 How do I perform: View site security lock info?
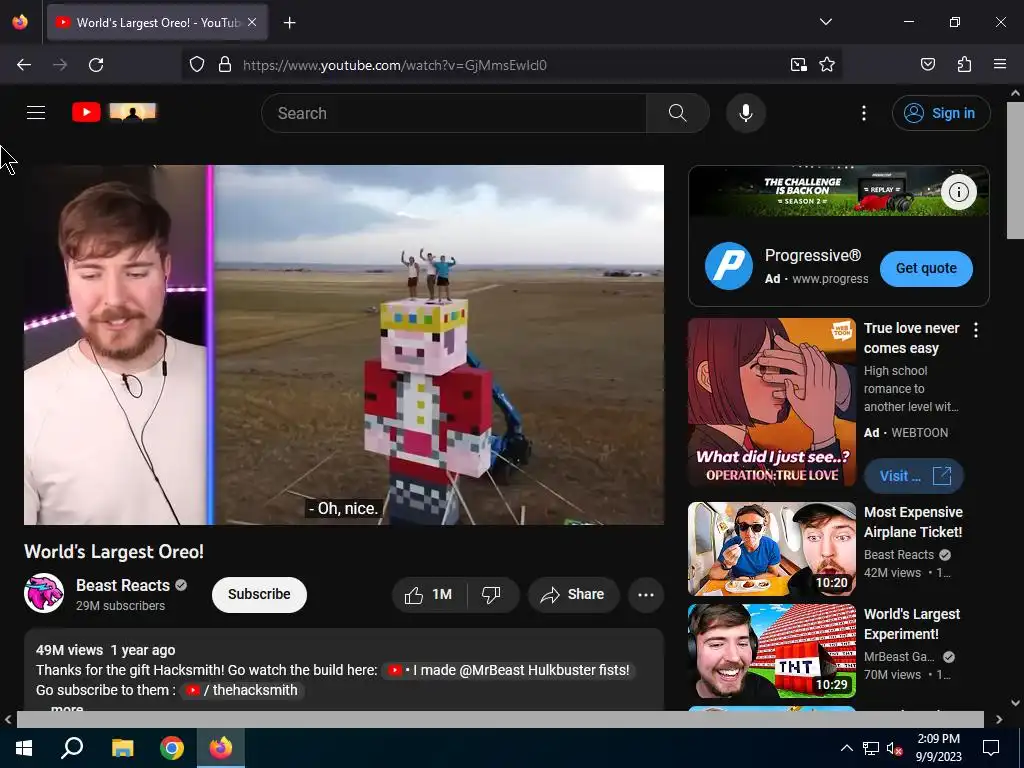(x=225, y=65)
